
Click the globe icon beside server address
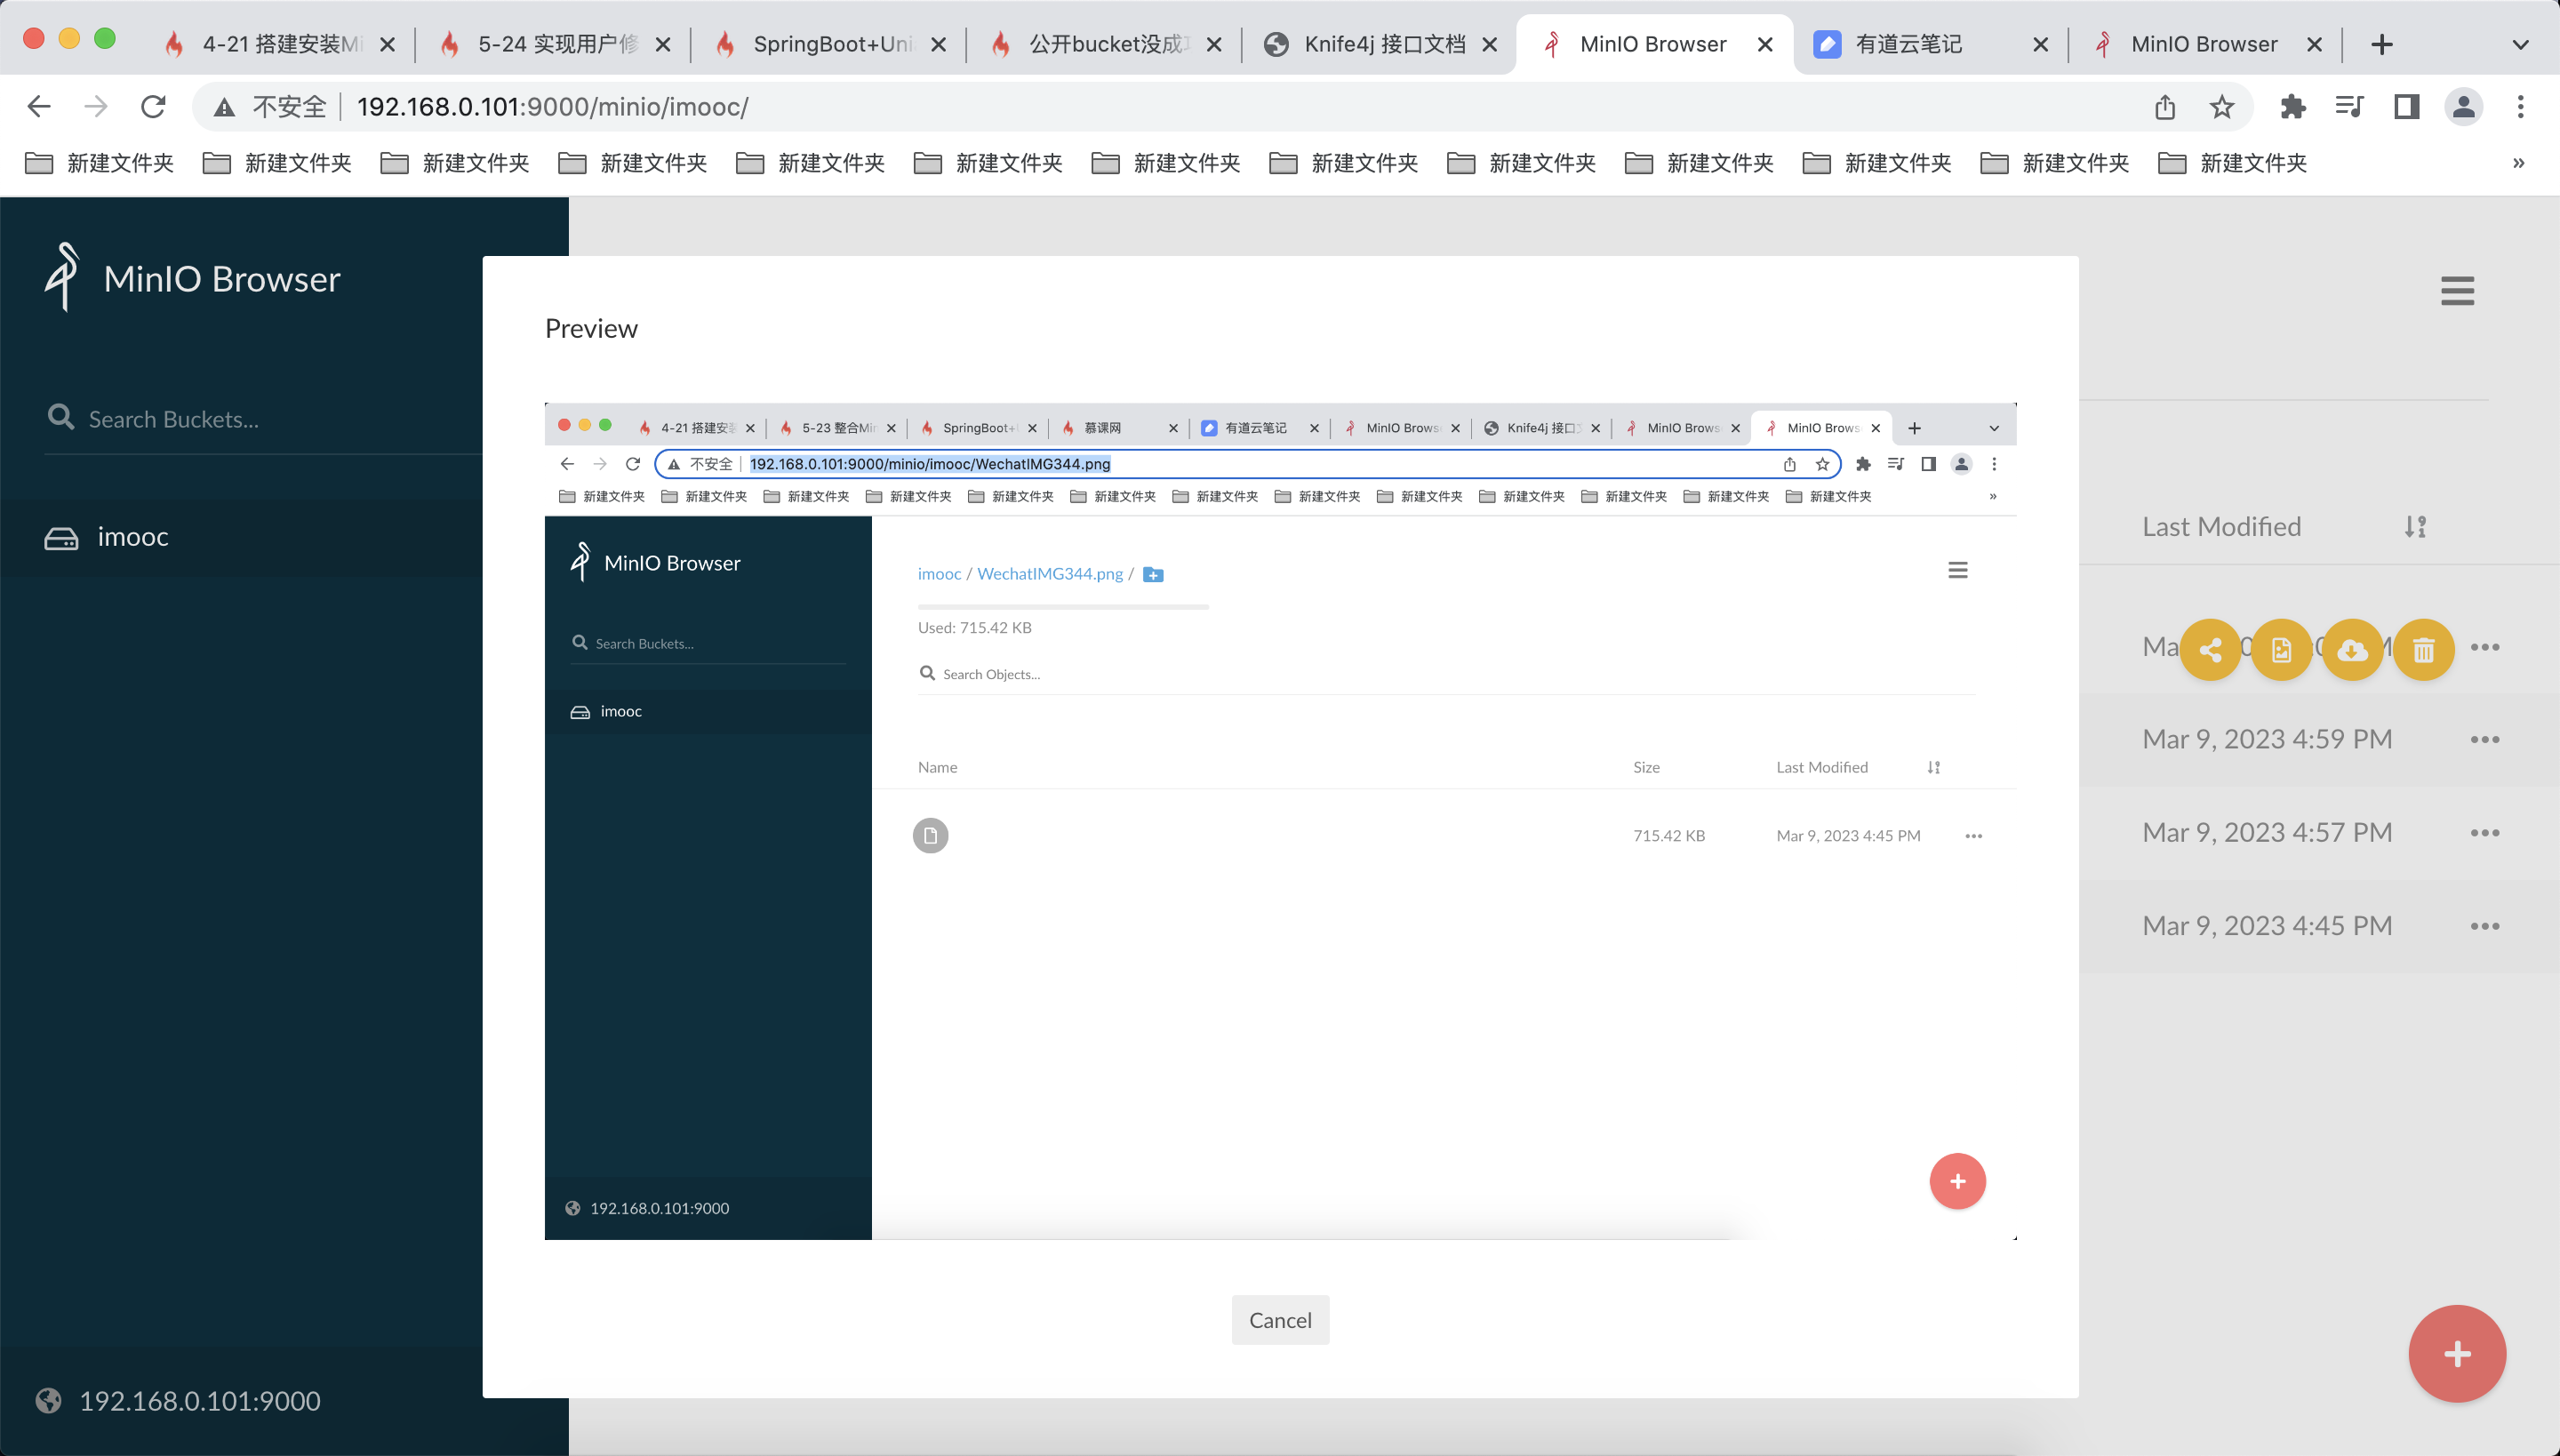click(48, 1401)
